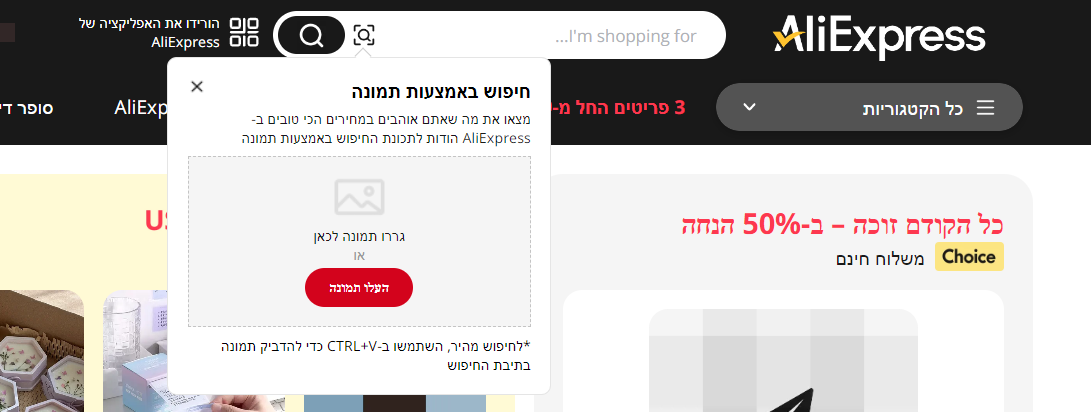Close the image search popup
This screenshot has height=412, width=1091.
197,86
